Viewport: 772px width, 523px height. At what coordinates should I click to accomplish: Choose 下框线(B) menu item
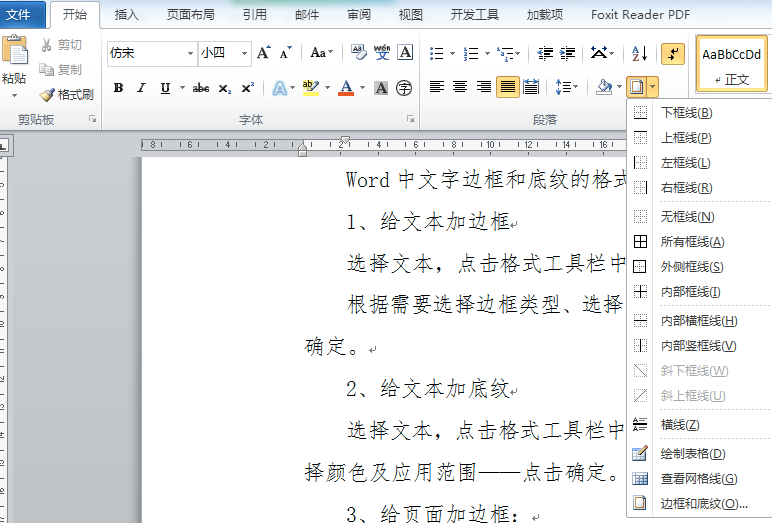point(700,113)
